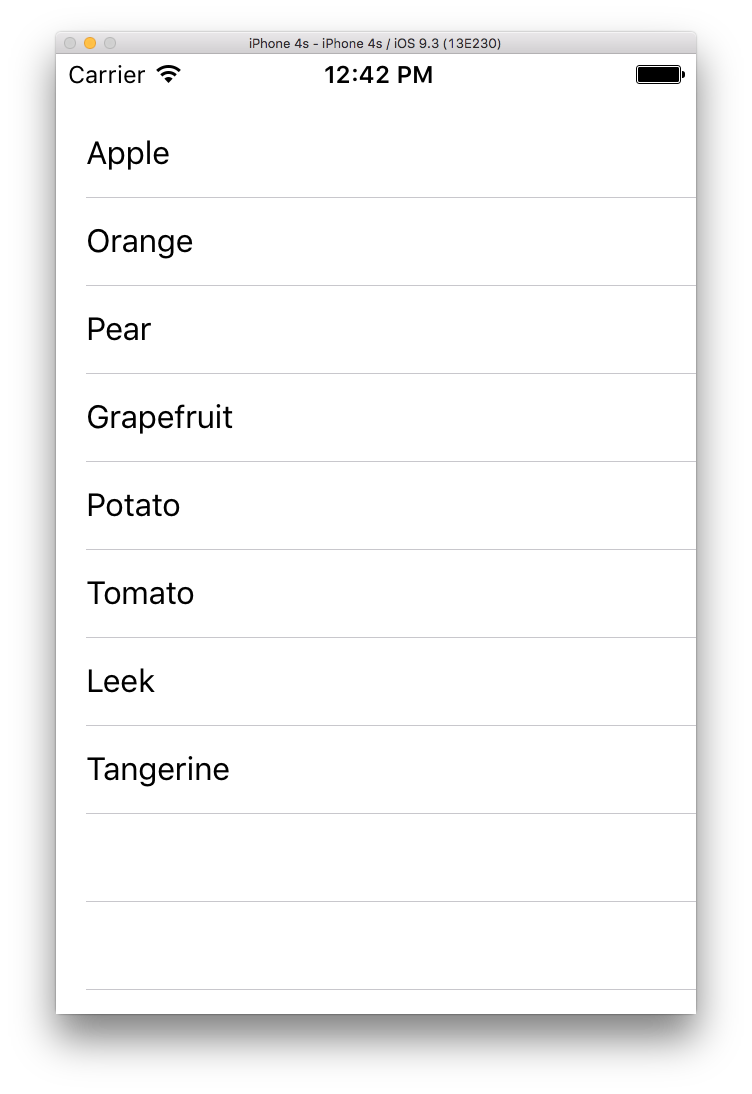752x1094 pixels.
Task: Click empty space right of Leek
Action: point(426,681)
